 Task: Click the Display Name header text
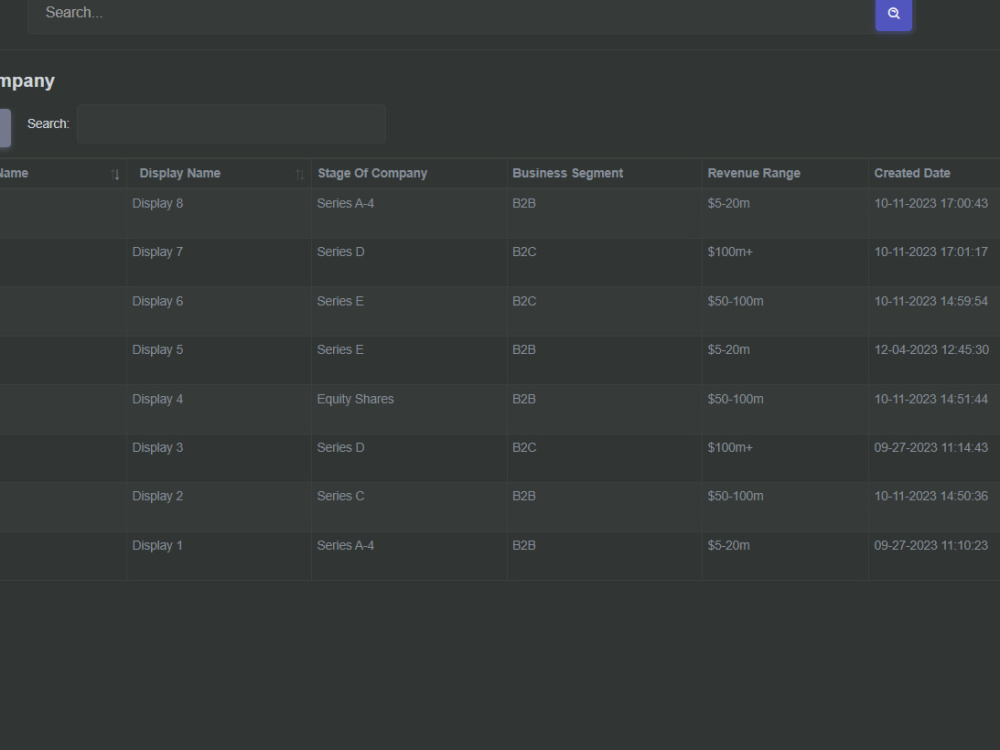click(180, 173)
